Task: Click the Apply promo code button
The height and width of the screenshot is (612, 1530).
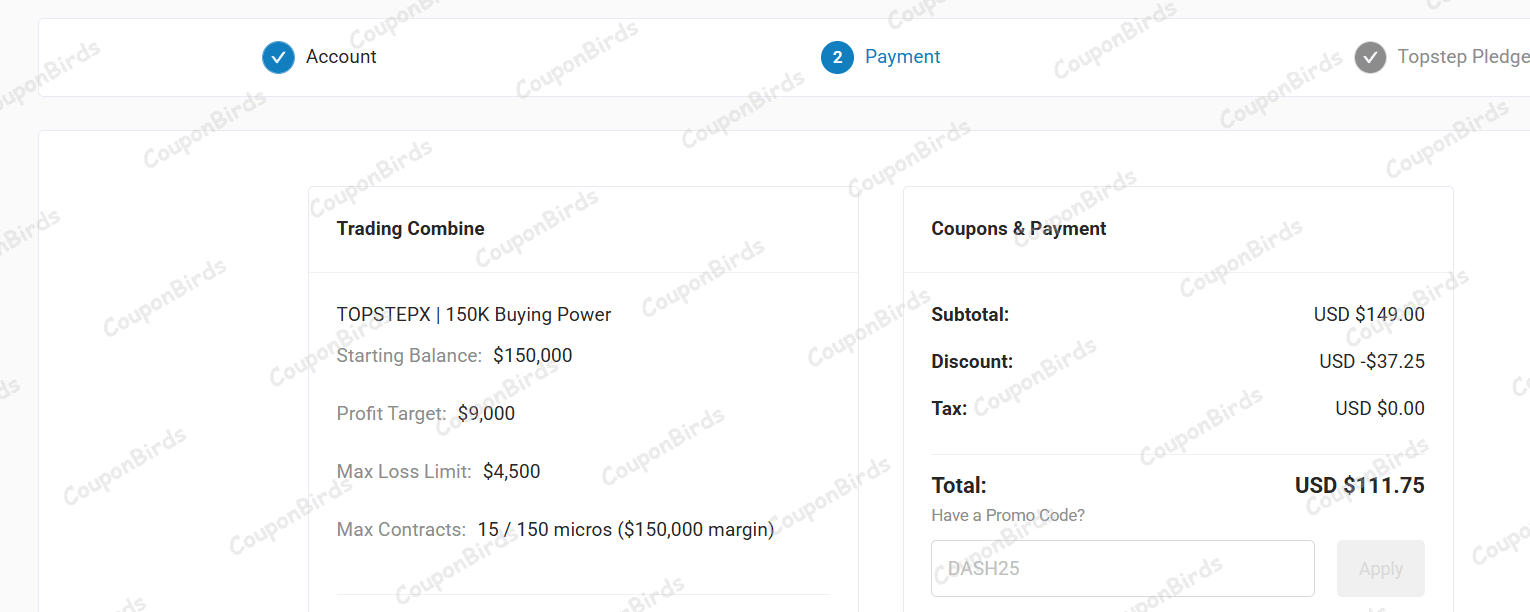Action: click(1381, 569)
